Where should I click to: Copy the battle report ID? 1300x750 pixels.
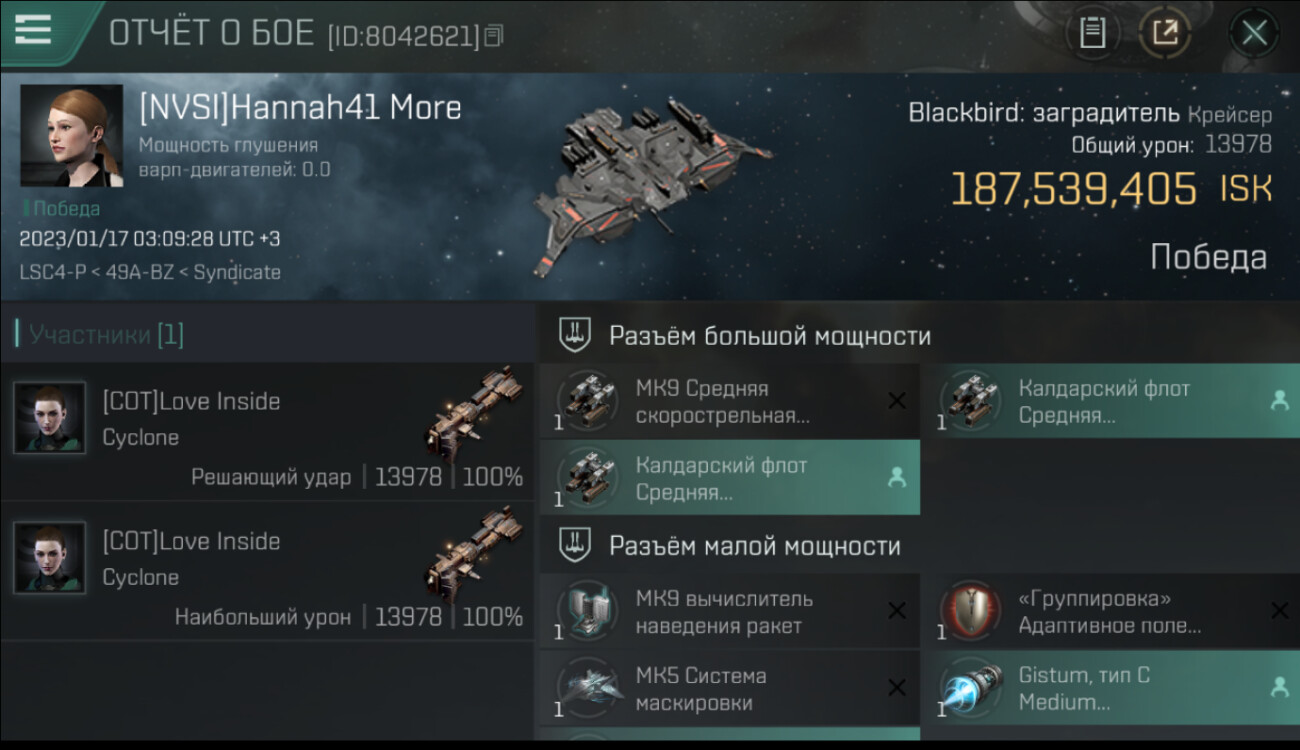click(x=493, y=37)
